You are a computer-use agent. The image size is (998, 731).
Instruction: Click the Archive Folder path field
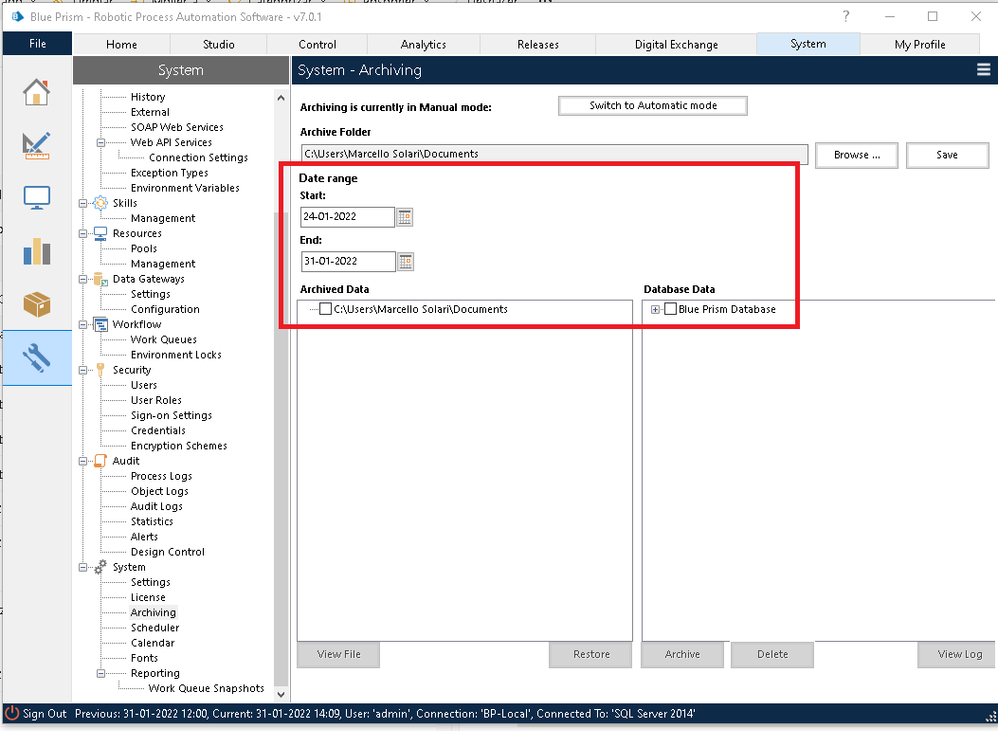coord(554,154)
